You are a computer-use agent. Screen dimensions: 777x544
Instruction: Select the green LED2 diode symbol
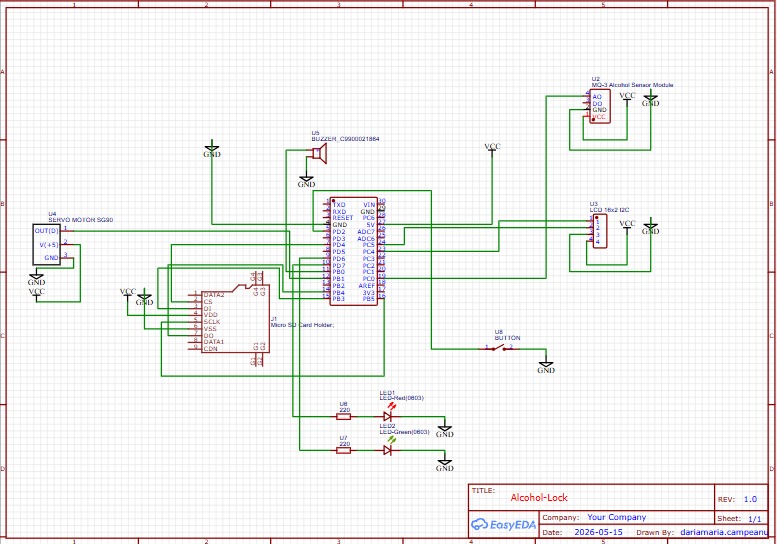(x=388, y=450)
